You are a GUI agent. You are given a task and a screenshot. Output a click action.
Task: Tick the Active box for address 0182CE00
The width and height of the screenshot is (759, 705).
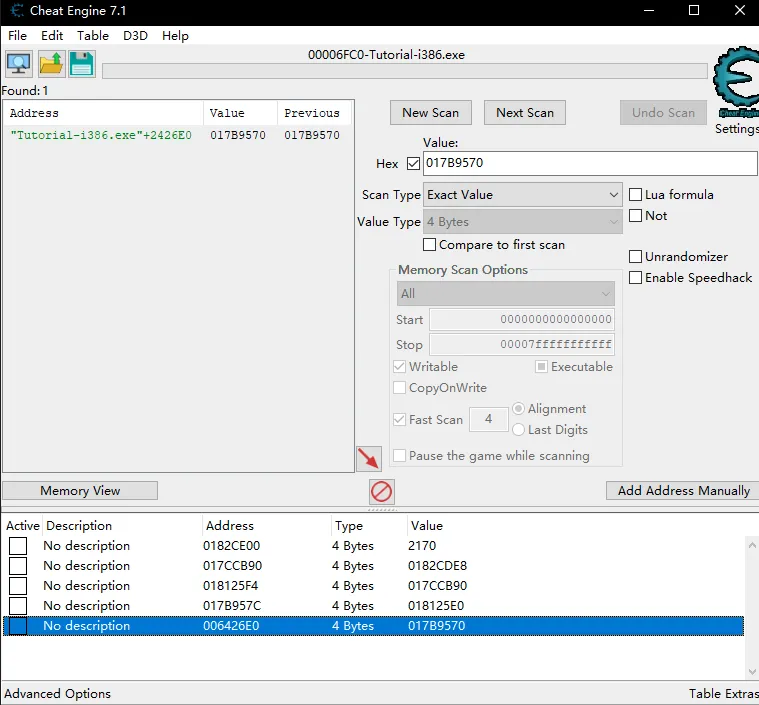(18, 546)
